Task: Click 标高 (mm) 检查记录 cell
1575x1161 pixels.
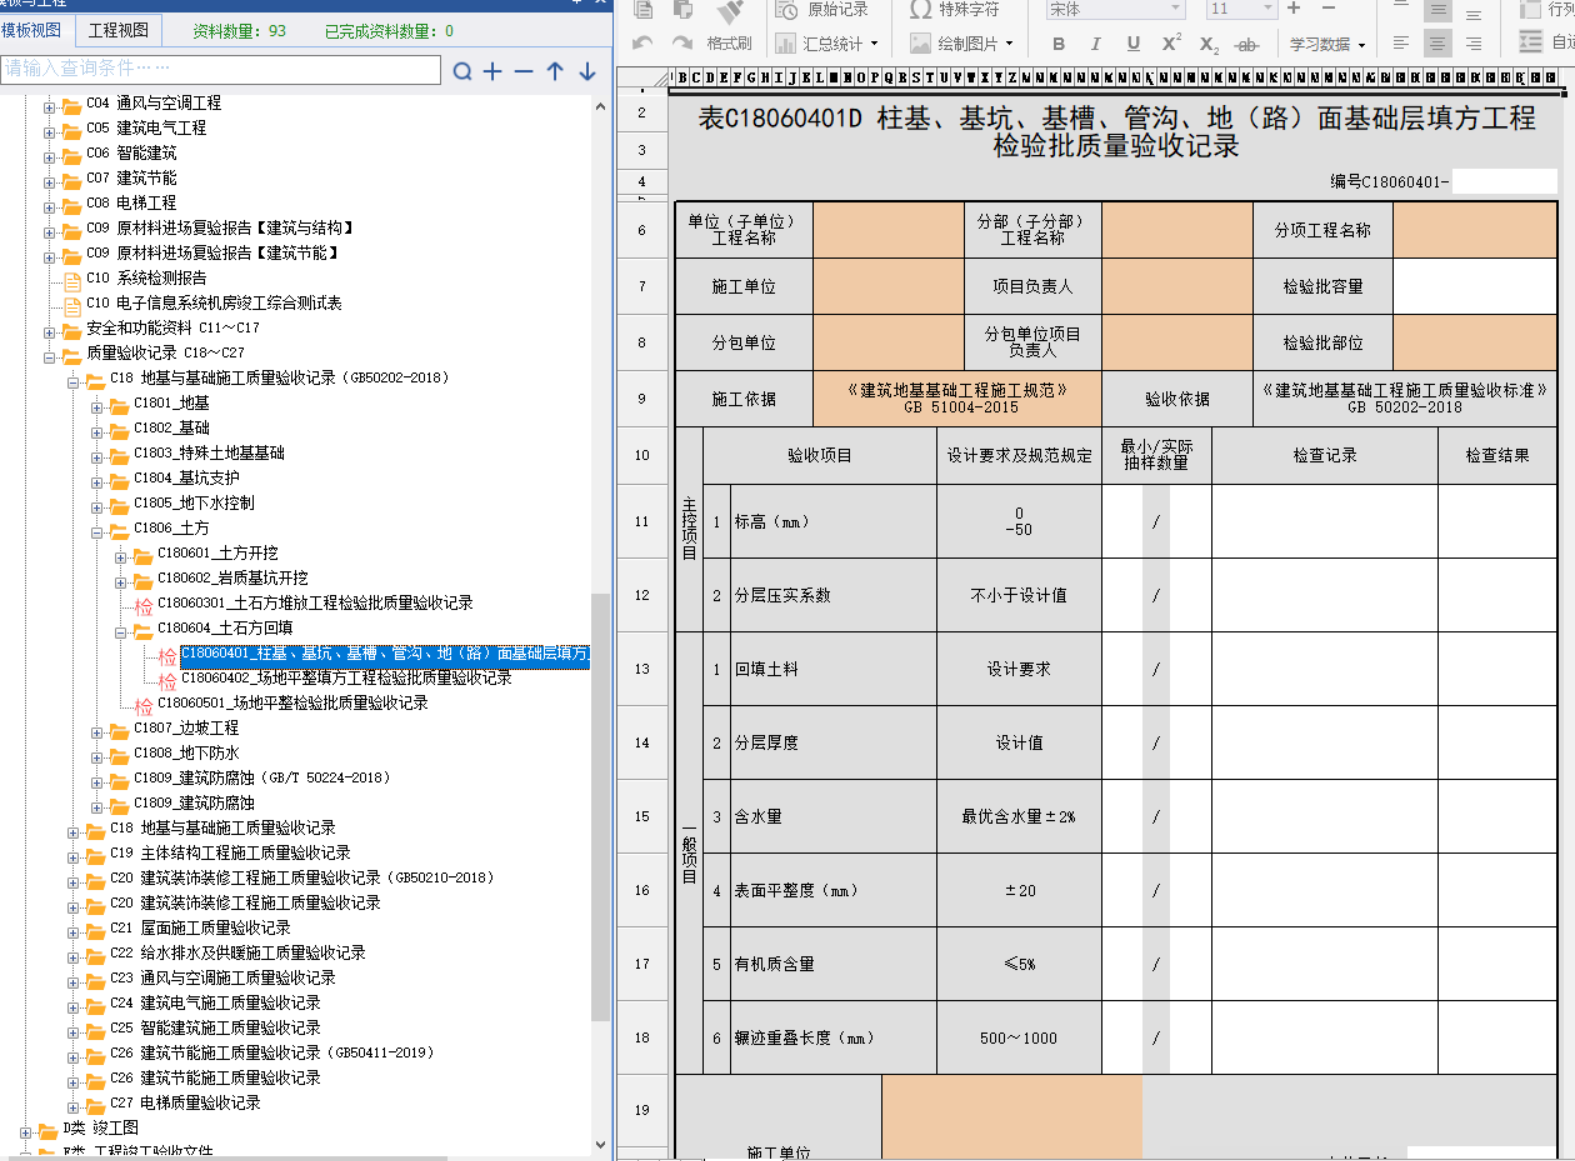Action: 1324,521
